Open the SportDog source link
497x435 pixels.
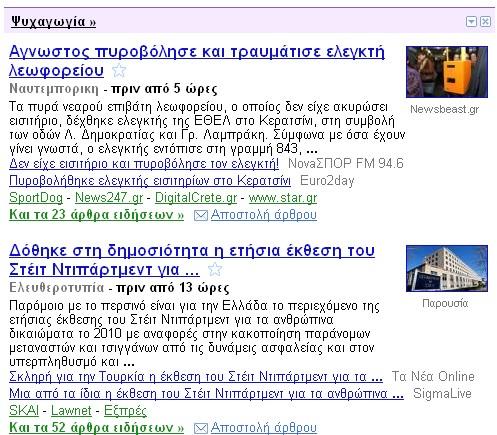tap(36, 198)
